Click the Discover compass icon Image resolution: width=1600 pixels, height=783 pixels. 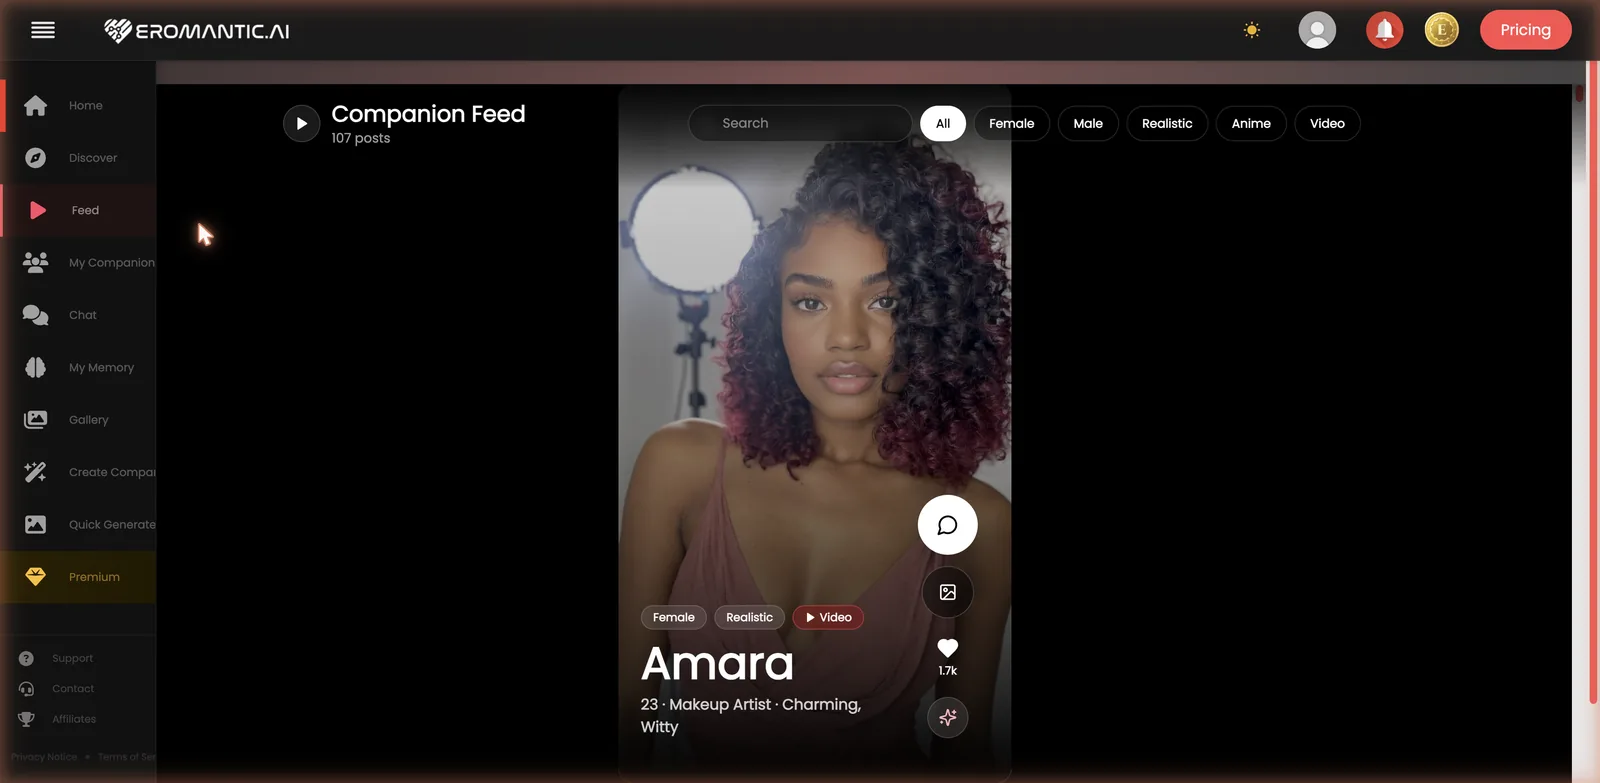35,158
